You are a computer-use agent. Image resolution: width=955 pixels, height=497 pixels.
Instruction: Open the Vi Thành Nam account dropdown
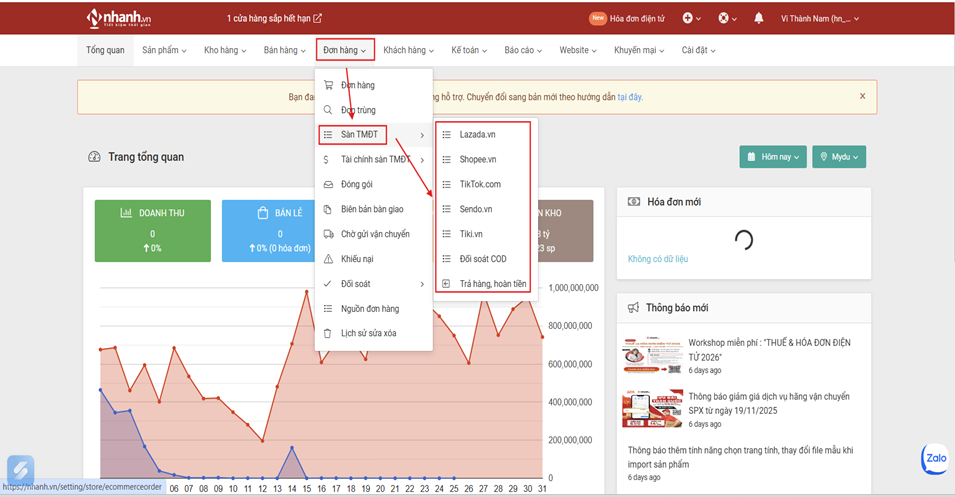click(x=820, y=18)
